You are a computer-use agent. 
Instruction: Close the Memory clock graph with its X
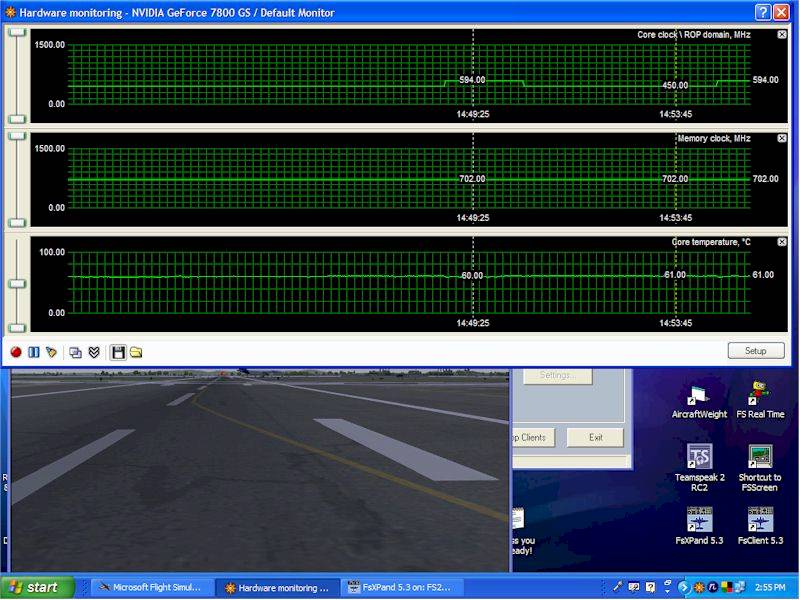point(782,138)
